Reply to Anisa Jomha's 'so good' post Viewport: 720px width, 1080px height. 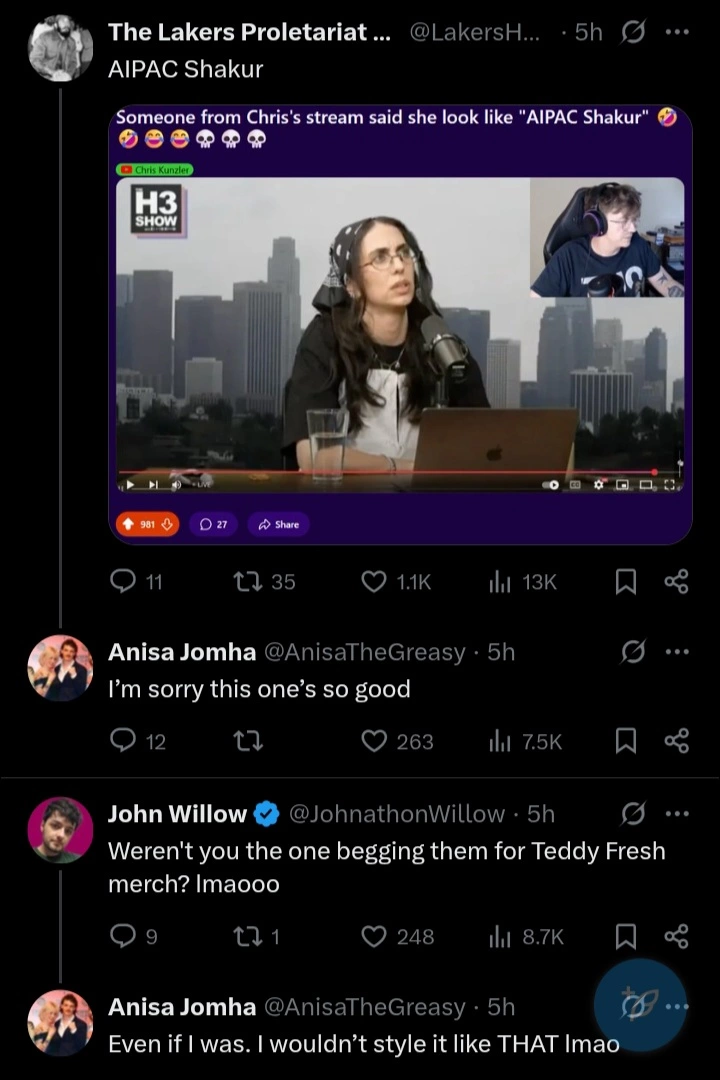click(138, 741)
